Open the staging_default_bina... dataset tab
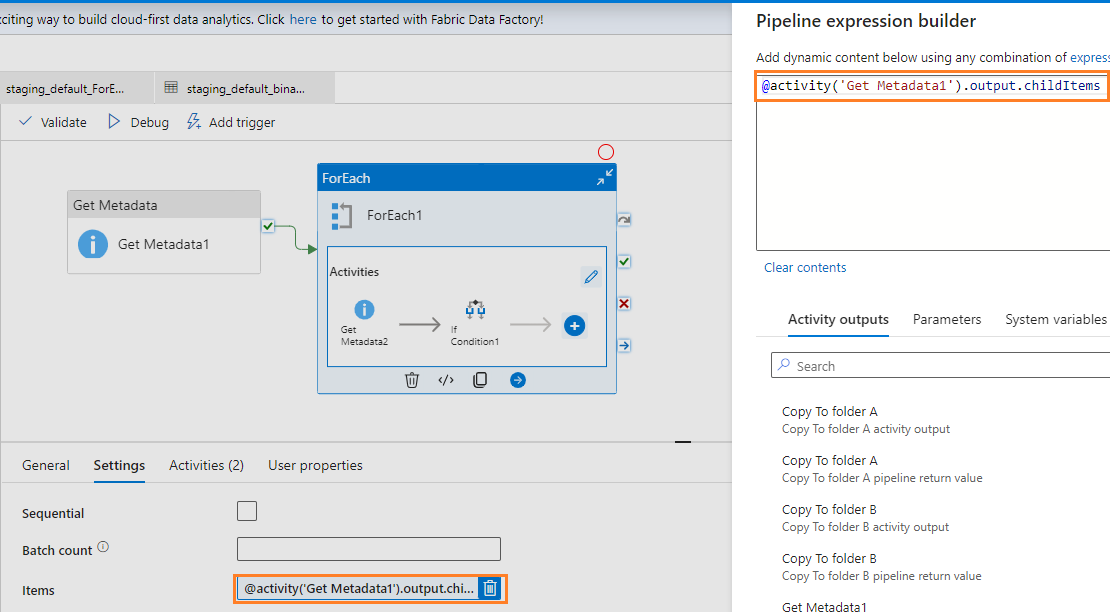Viewport: 1110px width, 612px height. click(245, 88)
